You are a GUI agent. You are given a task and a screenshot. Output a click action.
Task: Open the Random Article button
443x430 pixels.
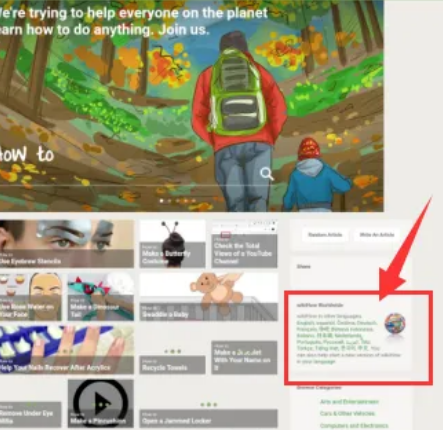[x=325, y=235]
